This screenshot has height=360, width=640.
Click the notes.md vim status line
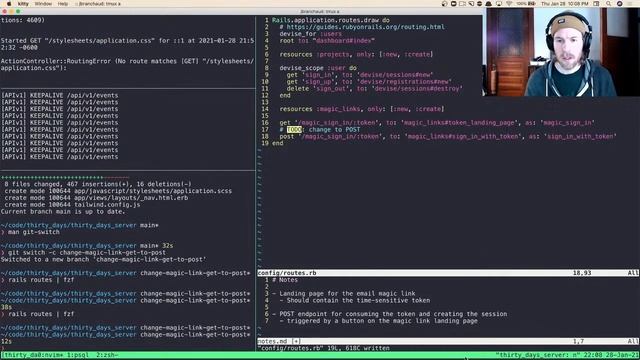click(448, 341)
